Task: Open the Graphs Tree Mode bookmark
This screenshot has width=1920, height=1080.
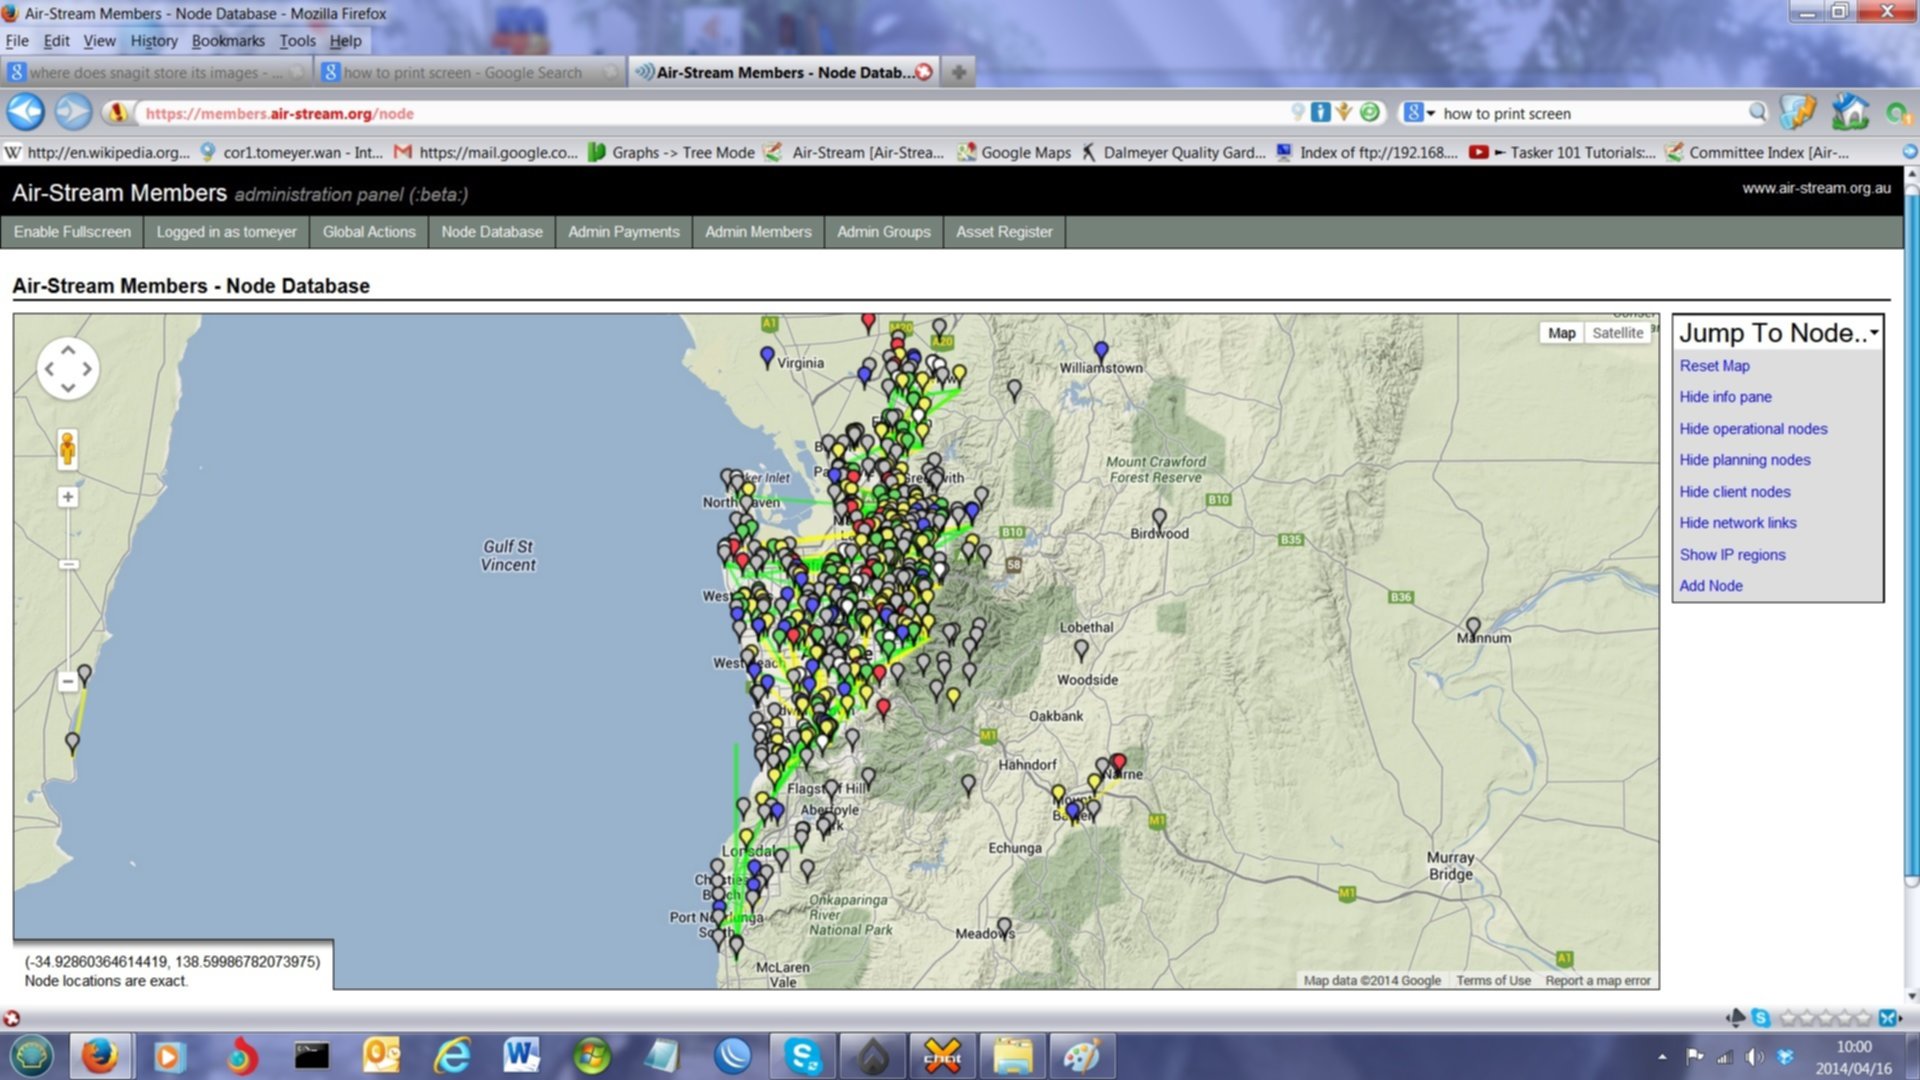Action: [x=671, y=153]
